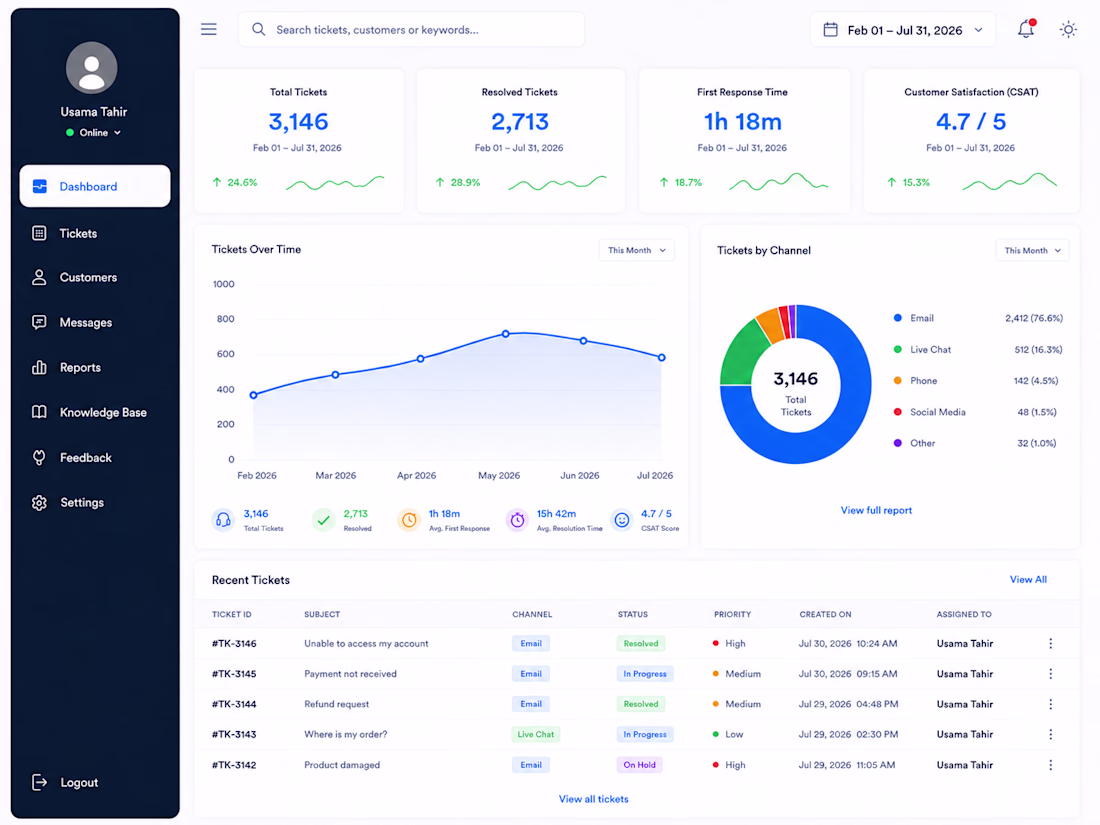The height and width of the screenshot is (825, 1100).
Task: Toggle the light theme sun icon
Action: click(x=1068, y=29)
